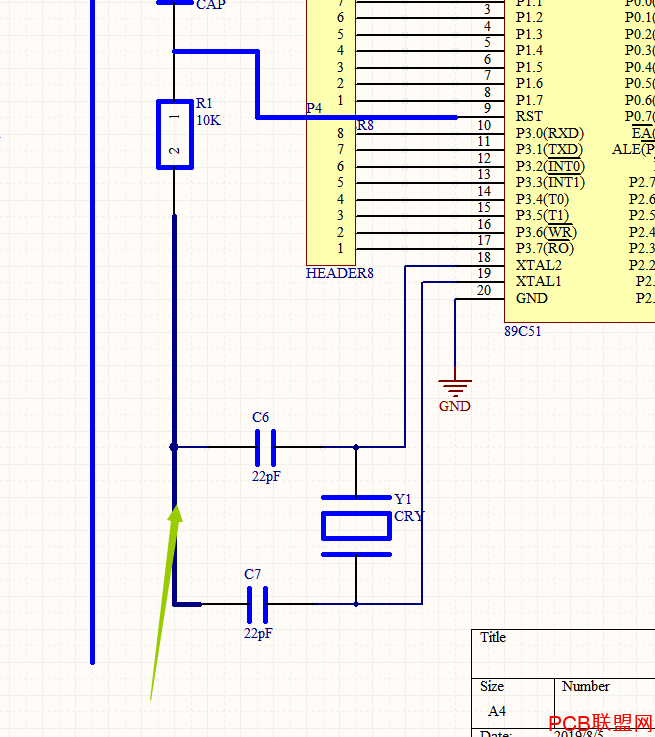Viewport: 655px width, 737px height.
Task: Click the 89C51 chip label
Action: (522, 331)
